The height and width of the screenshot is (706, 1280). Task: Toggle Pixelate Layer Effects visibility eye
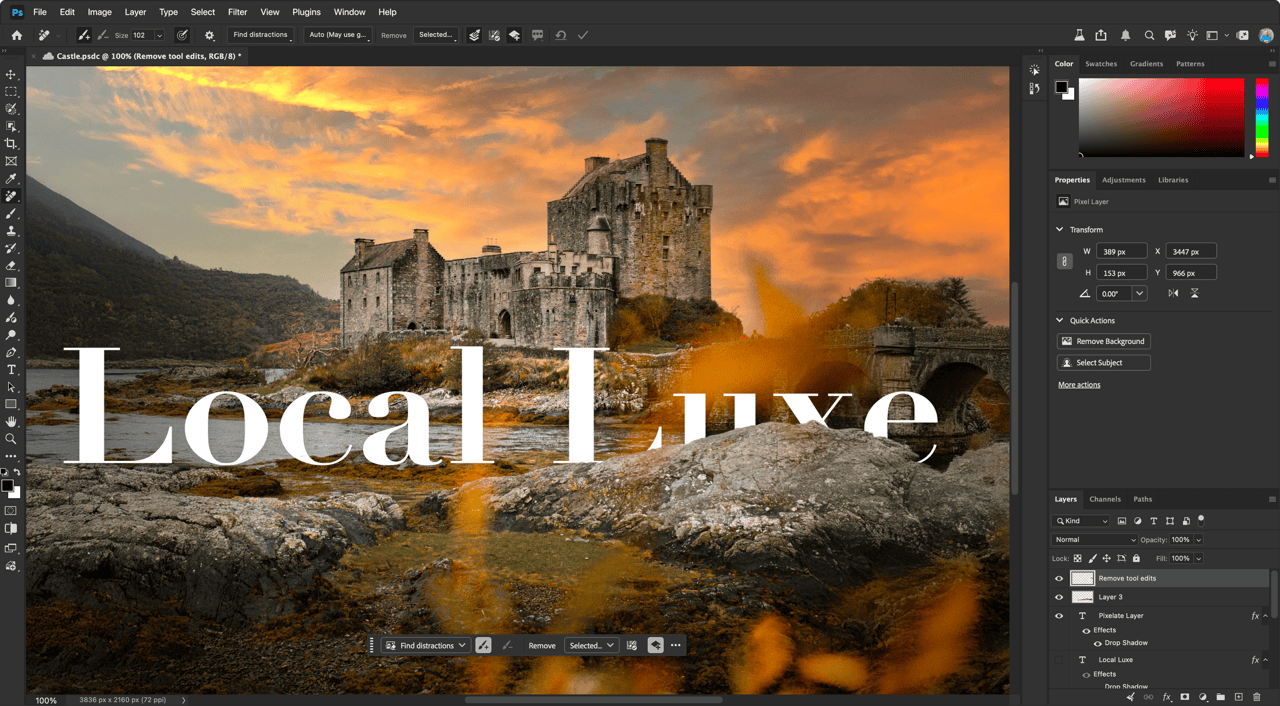(x=1086, y=630)
